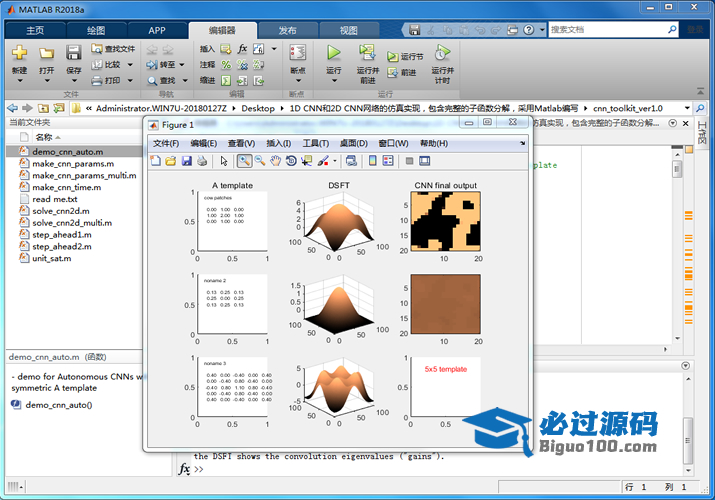Click the uncomment icon next to percent
The height and width of the screenshot is (500, 715).
242,65
